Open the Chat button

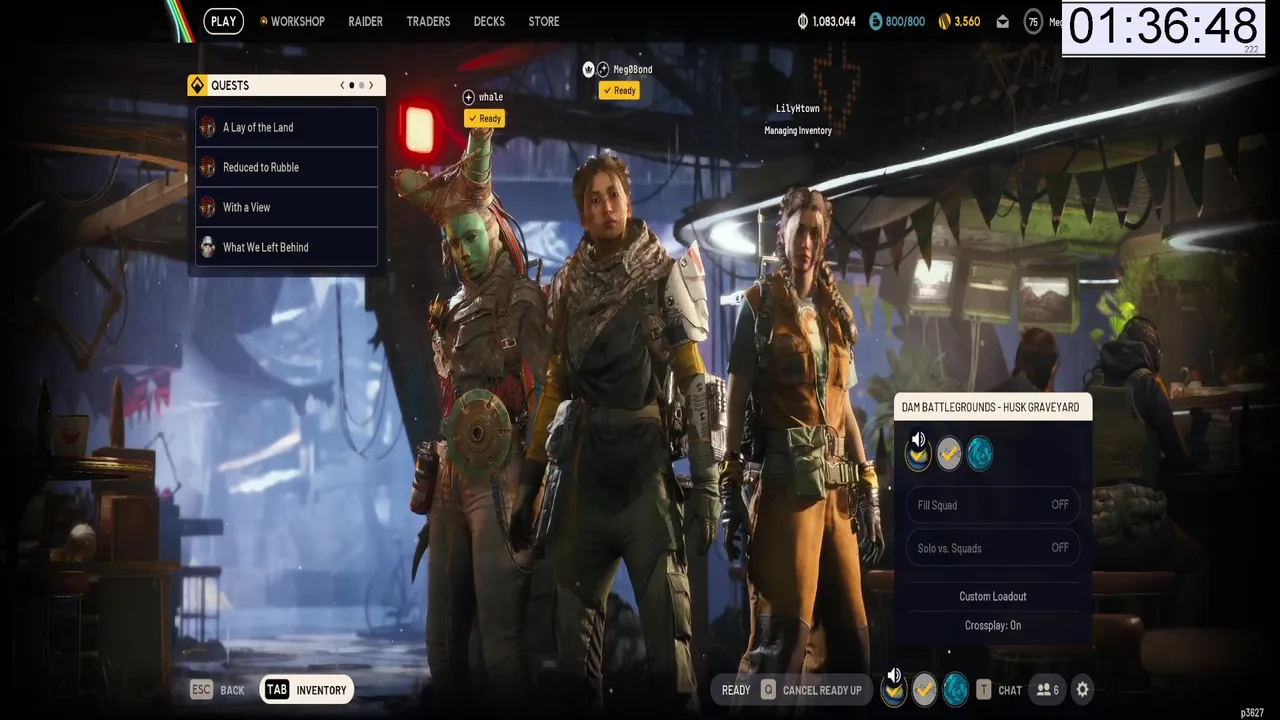999,689
